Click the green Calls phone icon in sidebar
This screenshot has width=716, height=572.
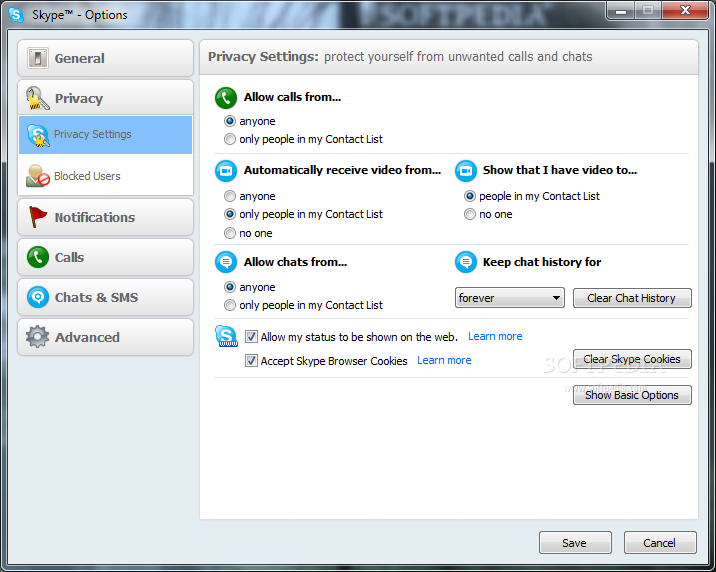pos(37,257)
